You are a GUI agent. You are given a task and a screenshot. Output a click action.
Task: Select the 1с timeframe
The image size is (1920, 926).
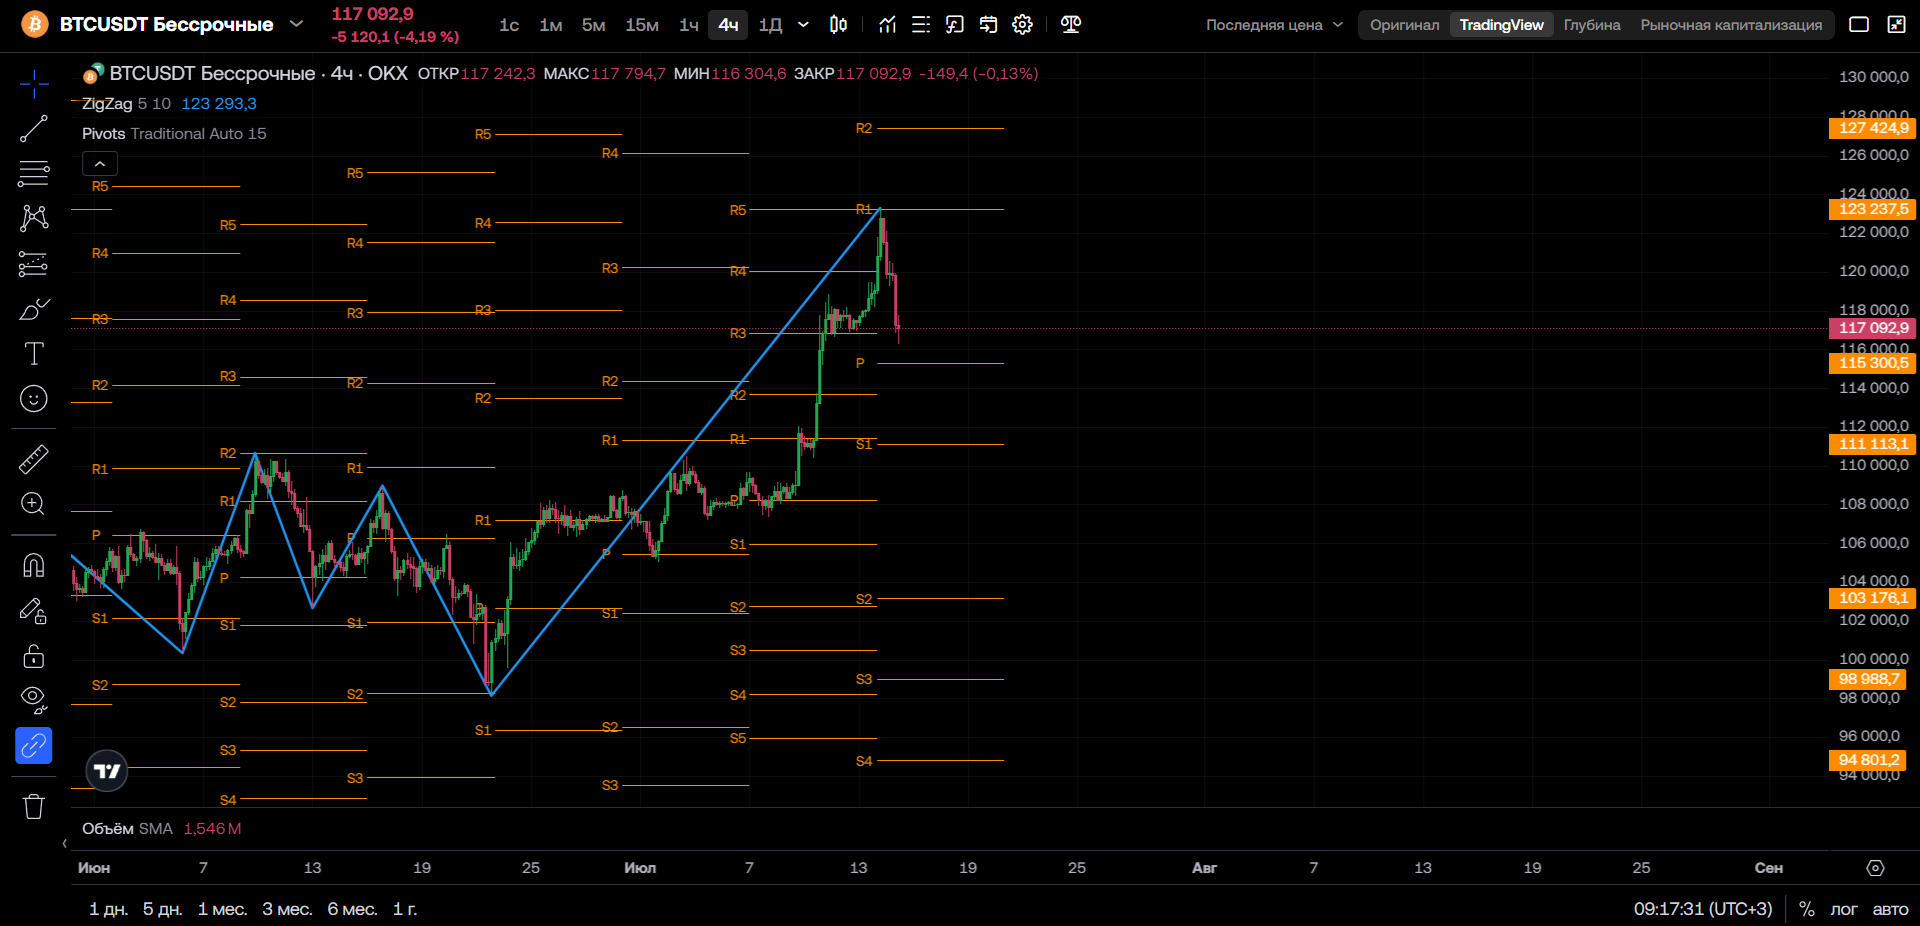[x=509, y=25]
